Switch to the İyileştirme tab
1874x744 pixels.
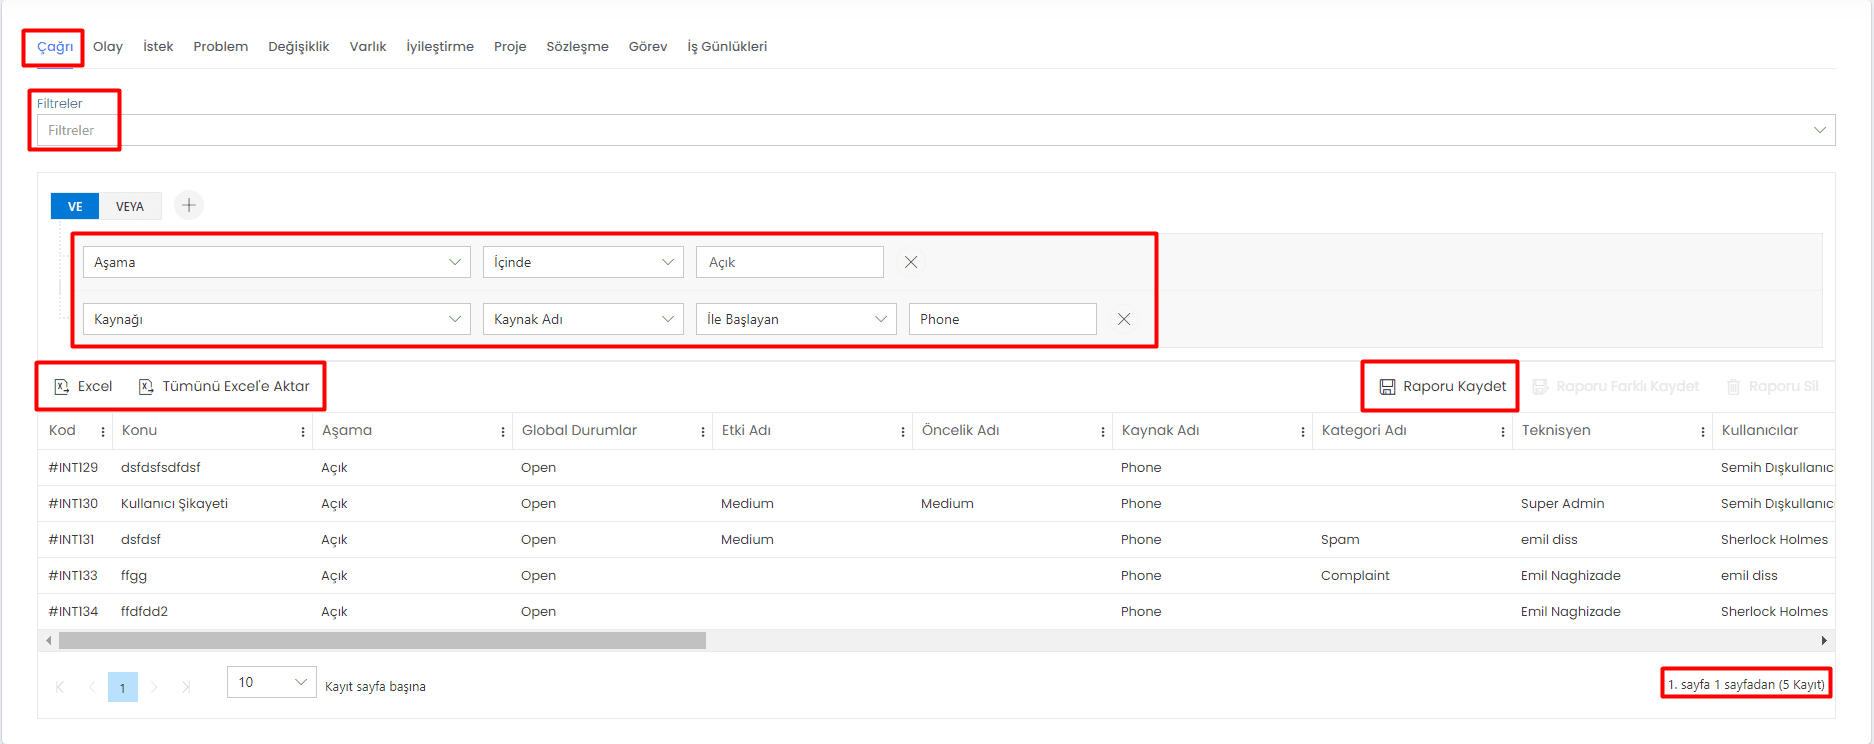[440, 47]
